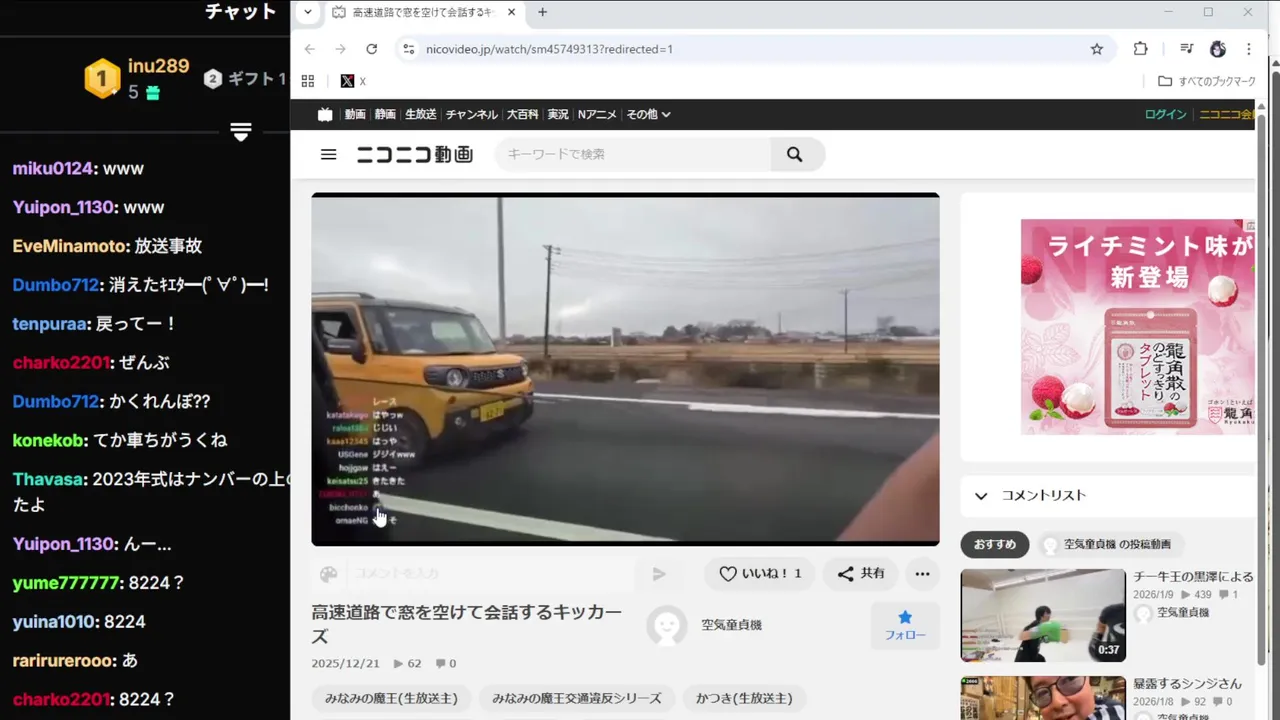Open the media control icon in the toolbar
This screenshot has height=720, width=1280.
pos(1186,49)
